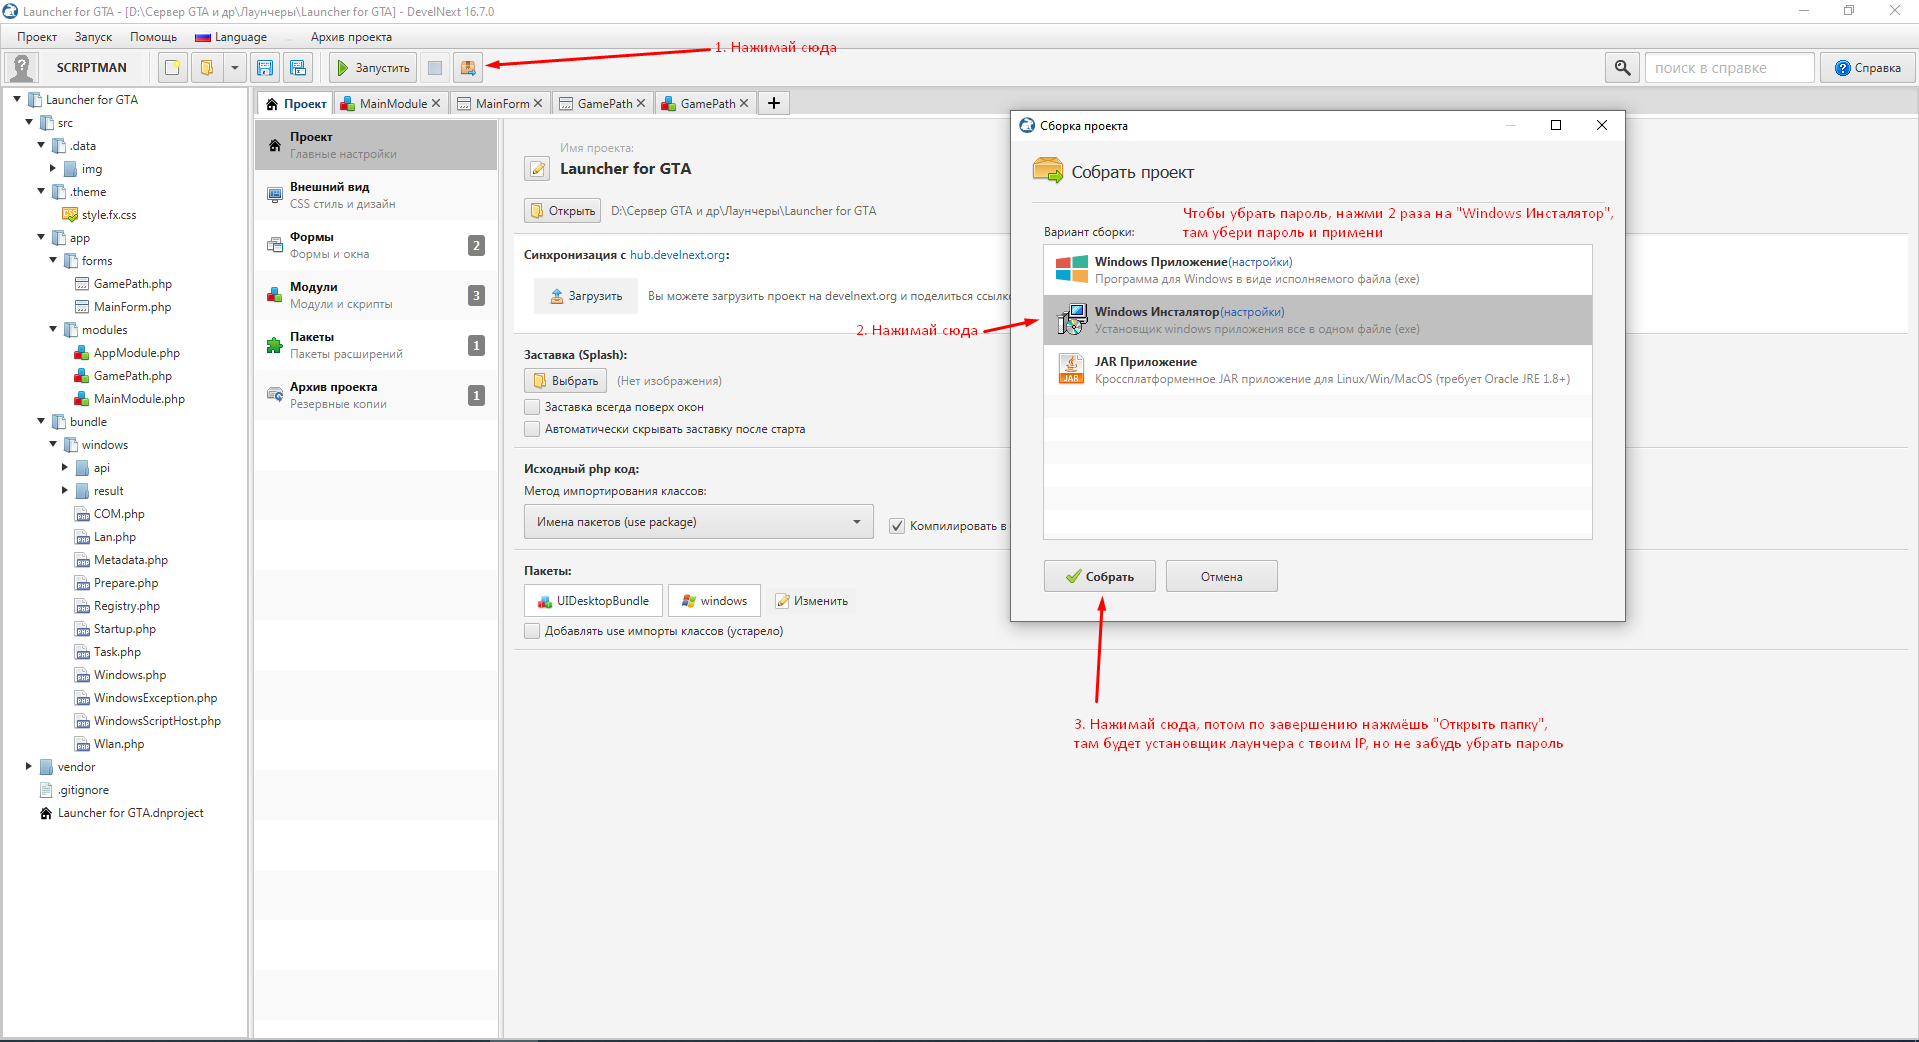The image size is (1919, 1042).
Task: Select WindowsScriptHost.php in project tree
Action: [x=157, y=721]
